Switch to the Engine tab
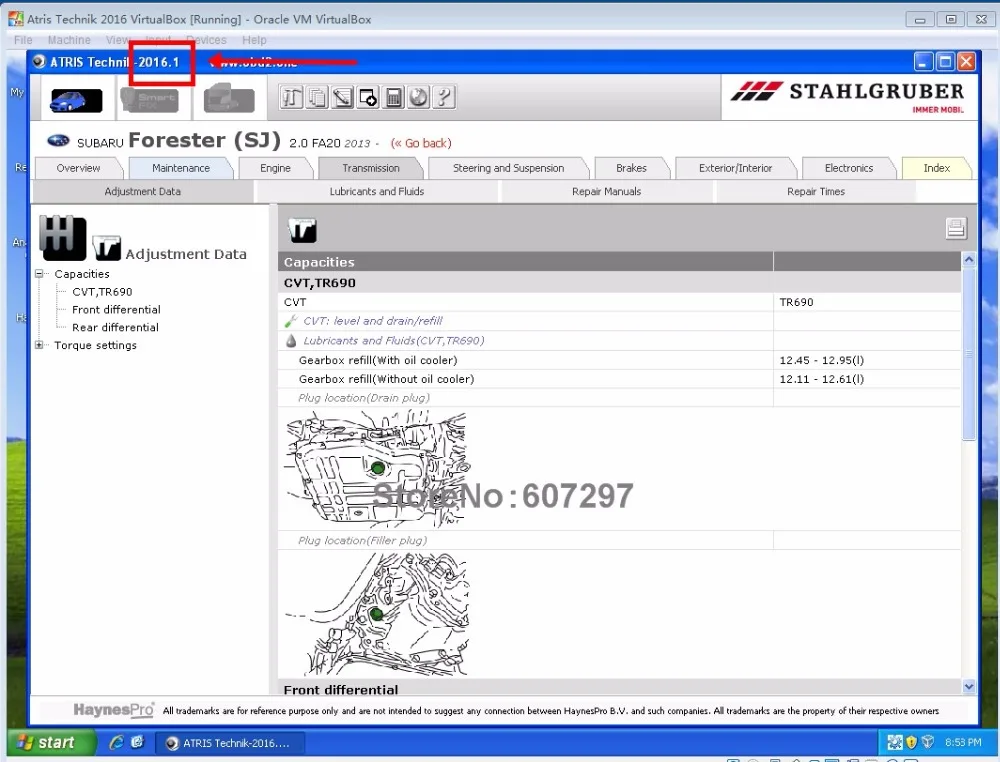 point(275,168)
